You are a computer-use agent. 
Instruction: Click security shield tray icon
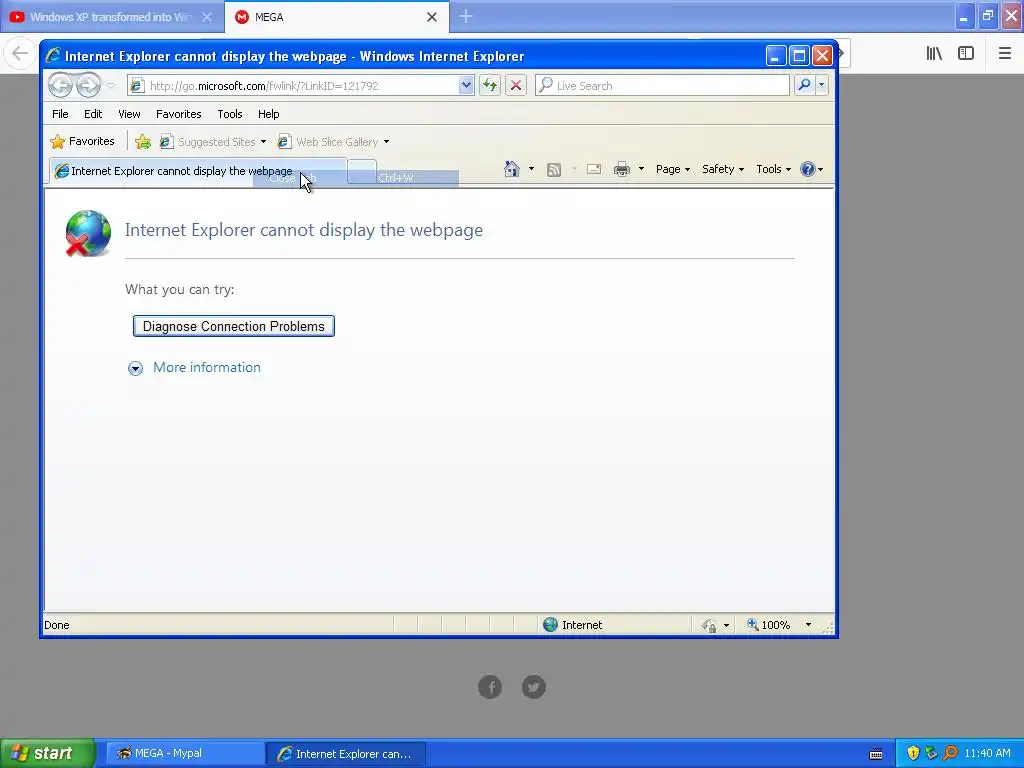click(913, 753)
